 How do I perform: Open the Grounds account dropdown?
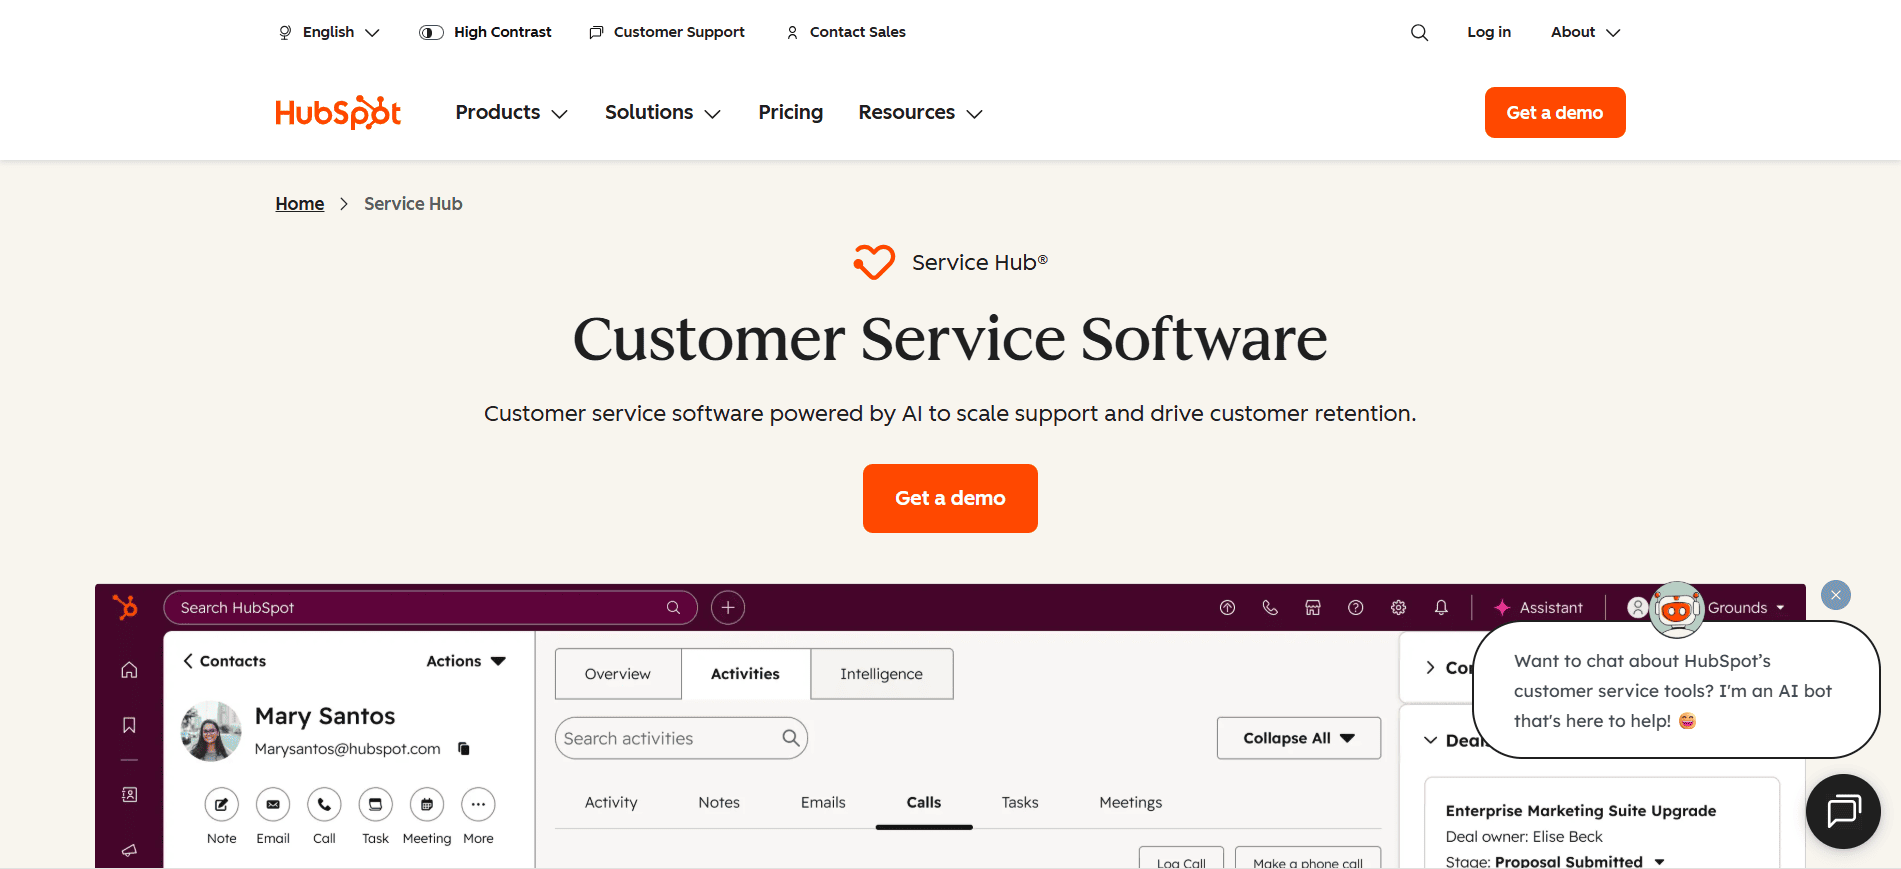coord(1746,607)
